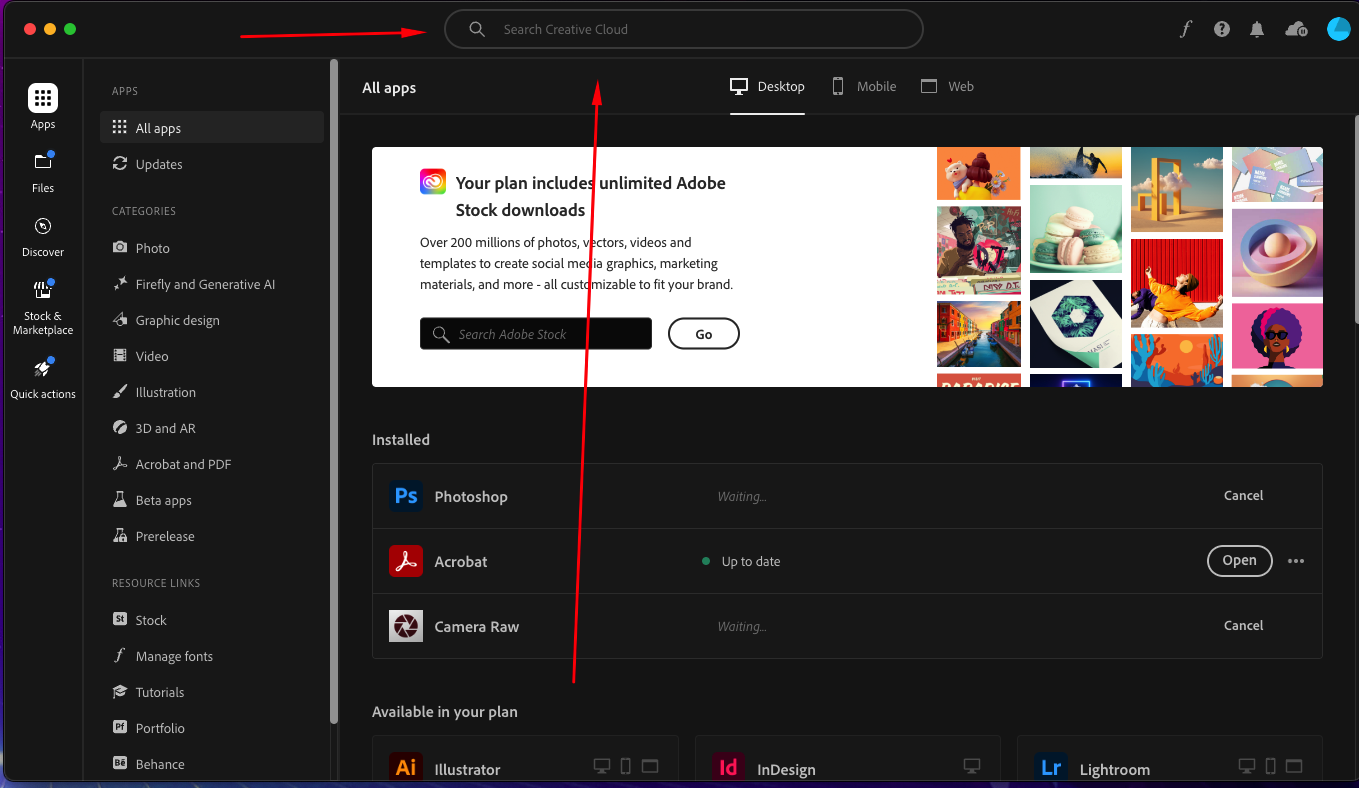Open Quick actions rocket icon
This screenshot has height=788, width=1359.
[x=43, y=367]
